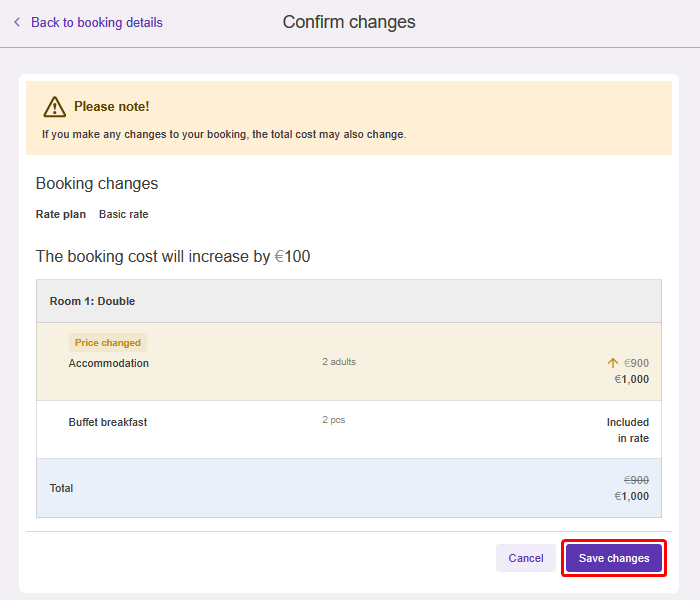The image size is (700, 600).
Task: Click the 2 adults guest text
Action: [x=339, y=362]
